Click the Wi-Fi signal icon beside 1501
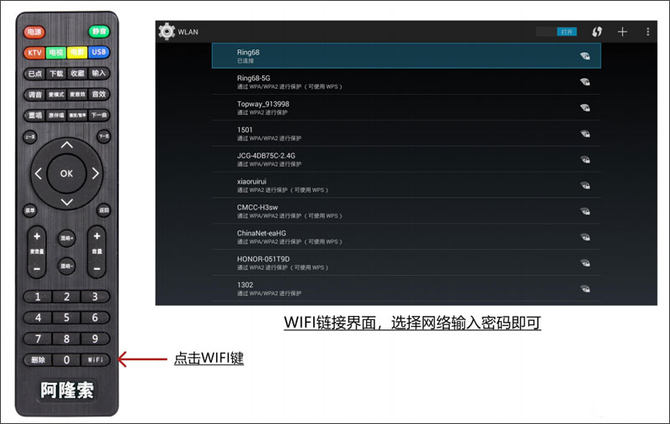 [x=585, y=133]
